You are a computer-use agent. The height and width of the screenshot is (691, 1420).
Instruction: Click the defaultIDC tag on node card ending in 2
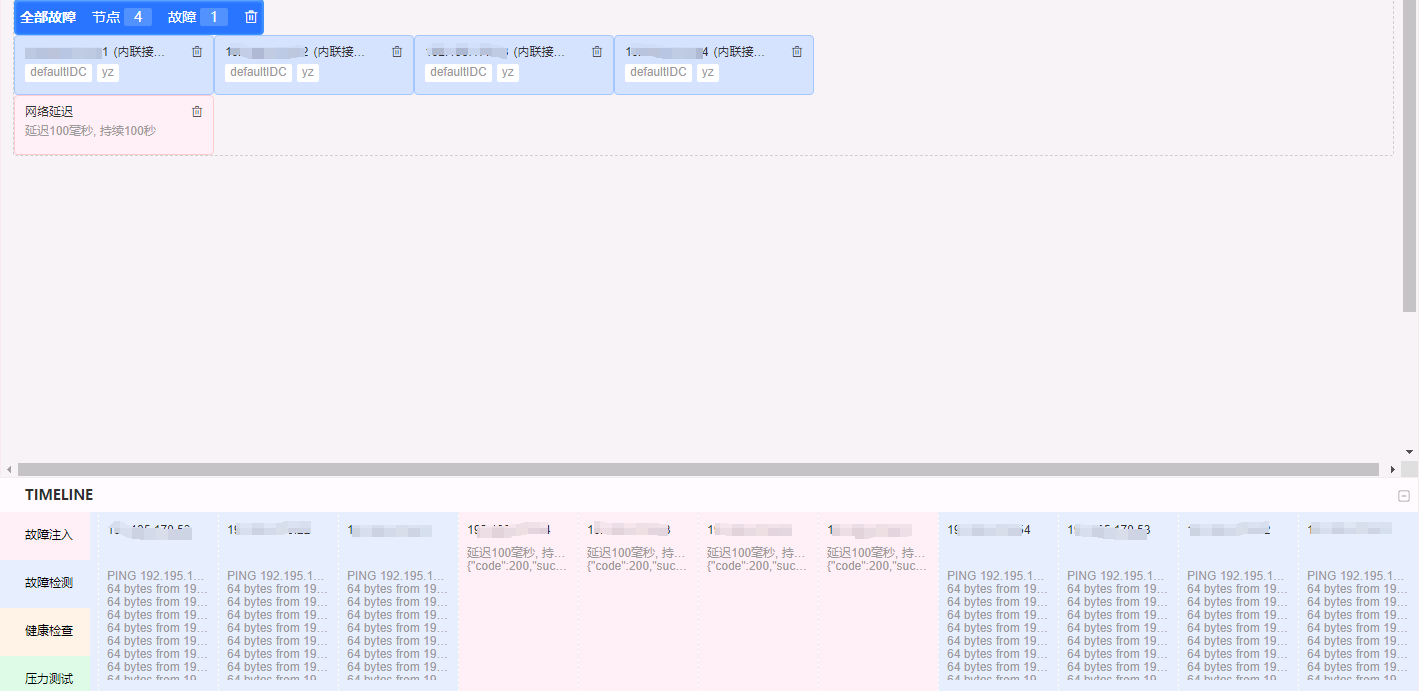click(259, 72)
